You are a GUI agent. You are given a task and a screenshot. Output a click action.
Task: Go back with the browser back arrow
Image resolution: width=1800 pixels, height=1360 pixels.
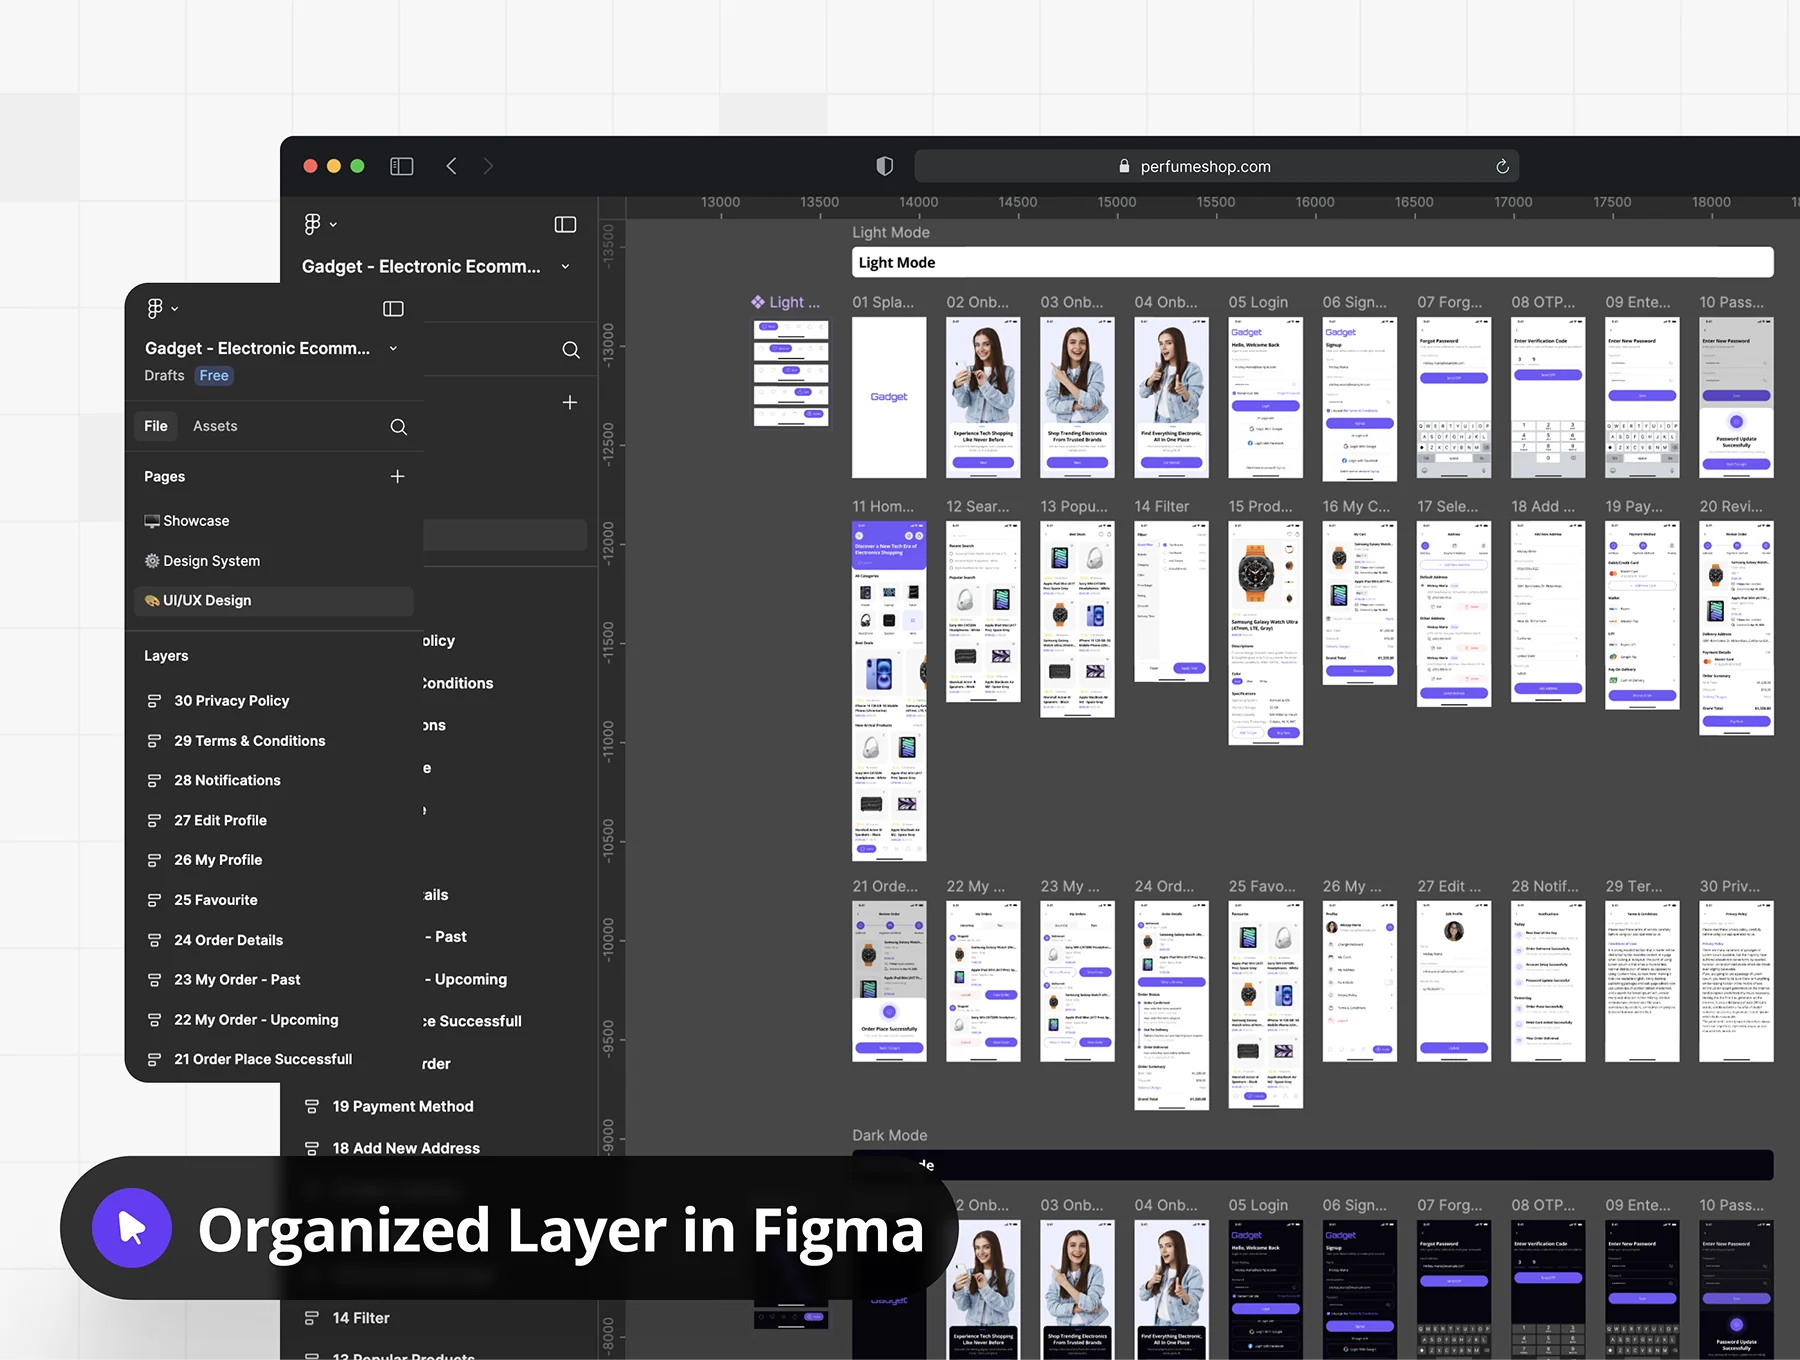tap(451, 166)
